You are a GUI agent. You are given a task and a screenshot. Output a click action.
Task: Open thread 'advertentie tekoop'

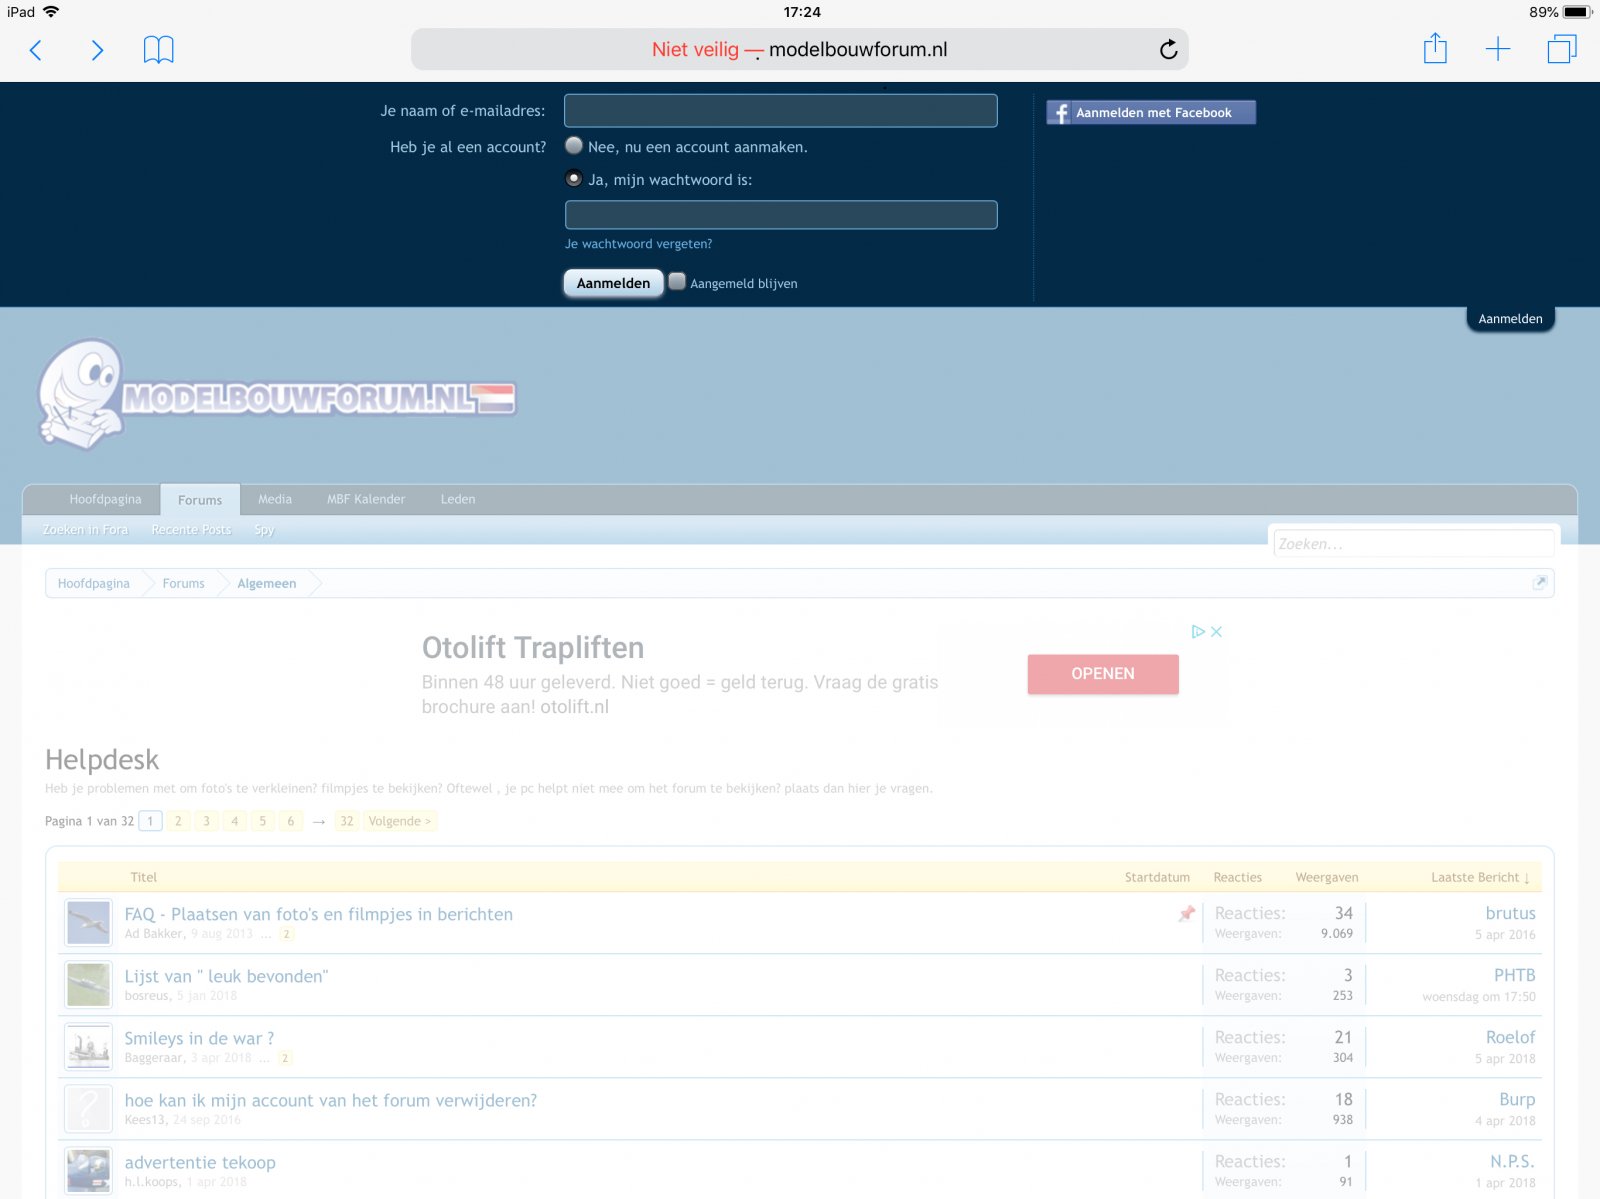coord(200,1162)
